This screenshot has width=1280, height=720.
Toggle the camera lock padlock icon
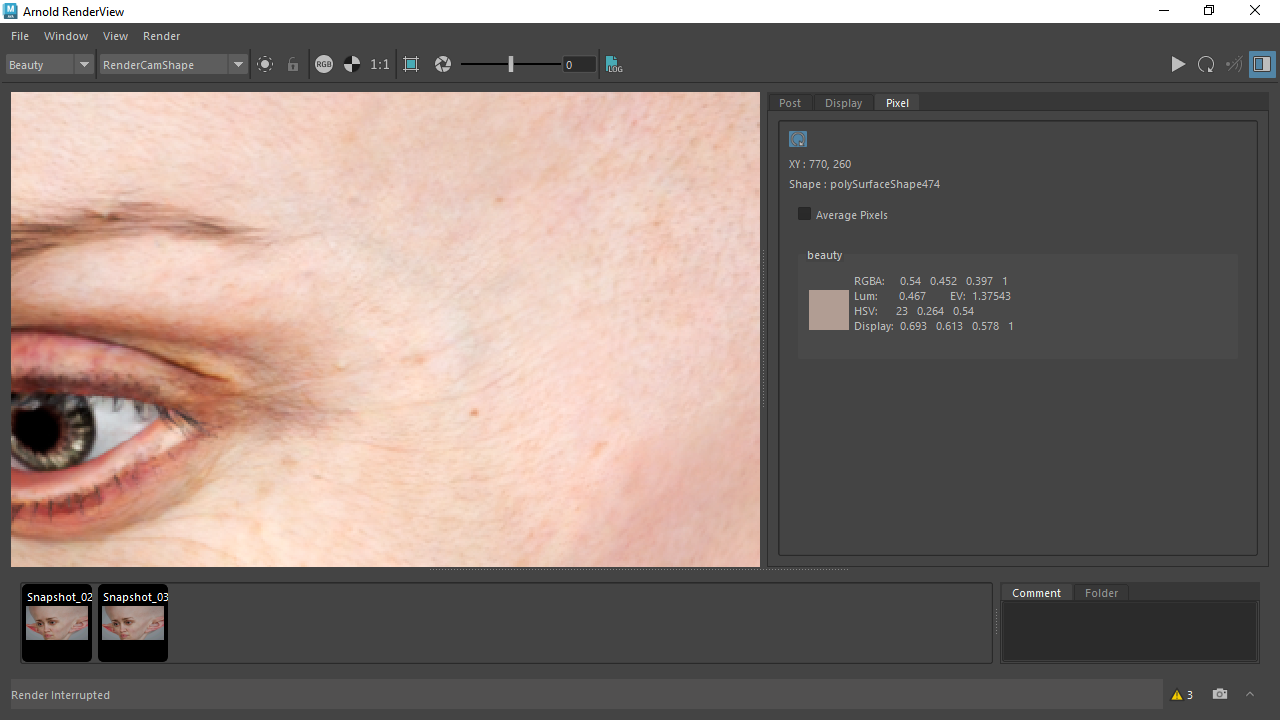pos(293,64)
